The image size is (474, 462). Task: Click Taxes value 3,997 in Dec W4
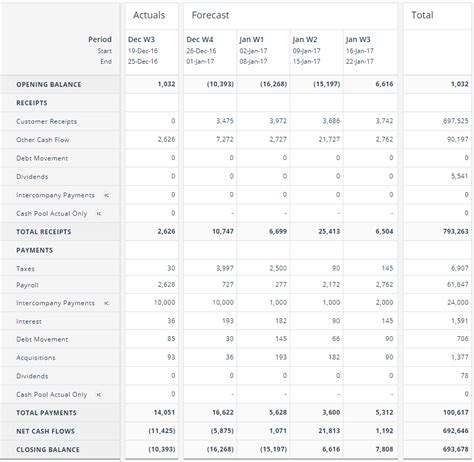click(x=225, y=268)
